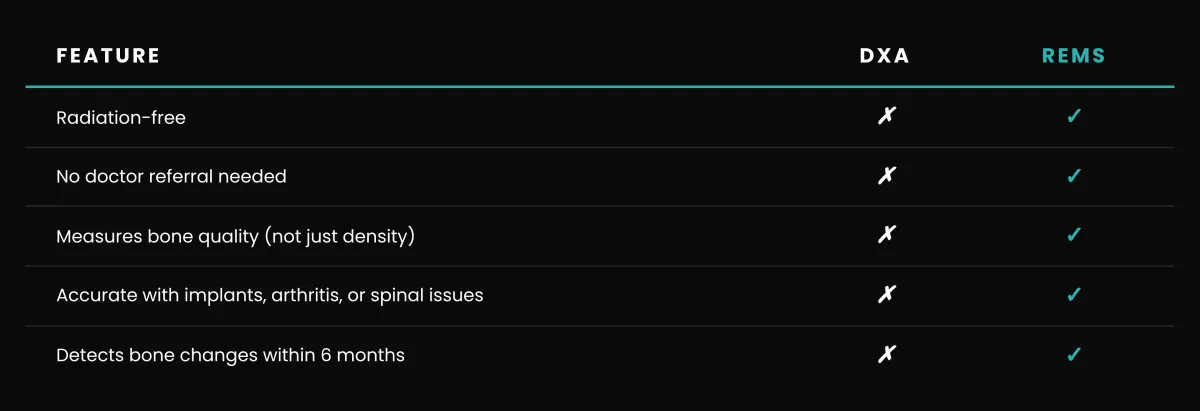Click the REMS checkmark for Radiation-free
Viewport: 1200px width, 411px height.
(1074, 117)
